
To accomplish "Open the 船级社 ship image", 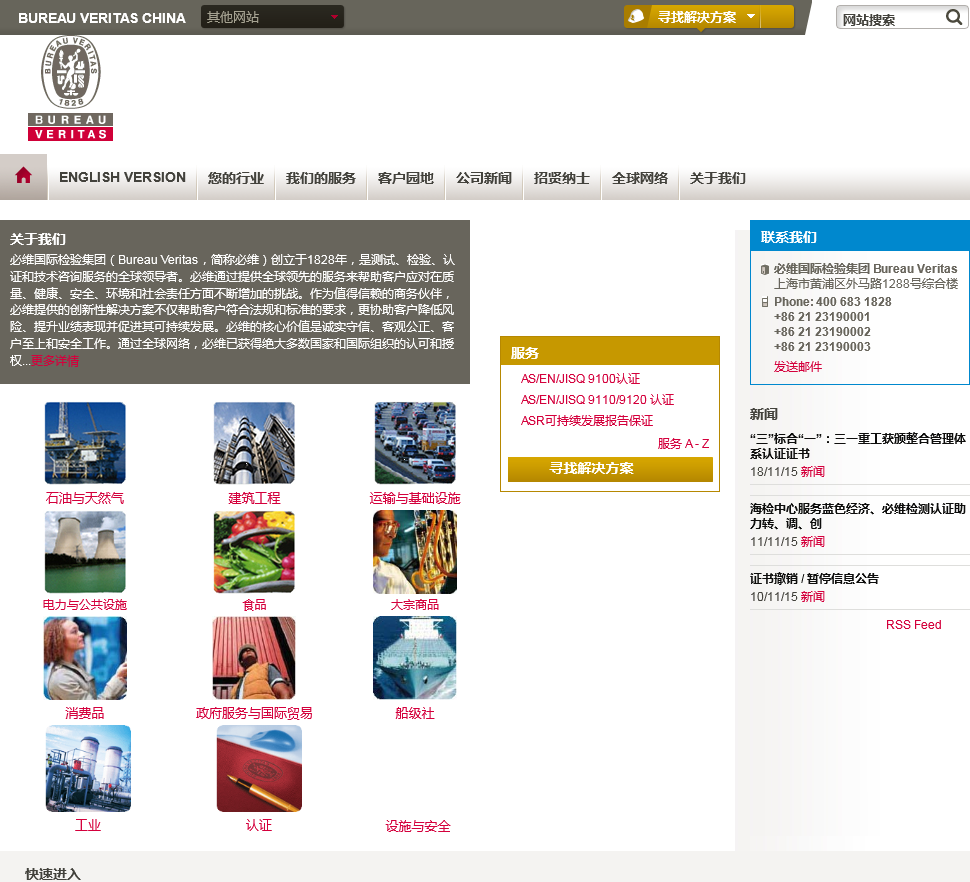I will tap(415, 658).
